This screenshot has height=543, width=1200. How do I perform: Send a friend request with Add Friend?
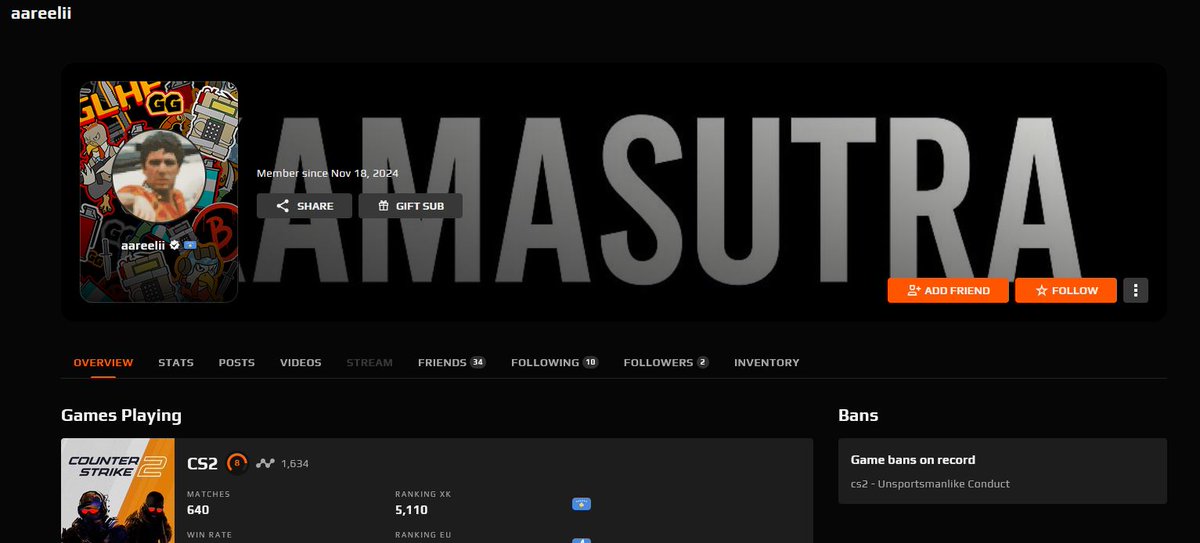948,290
